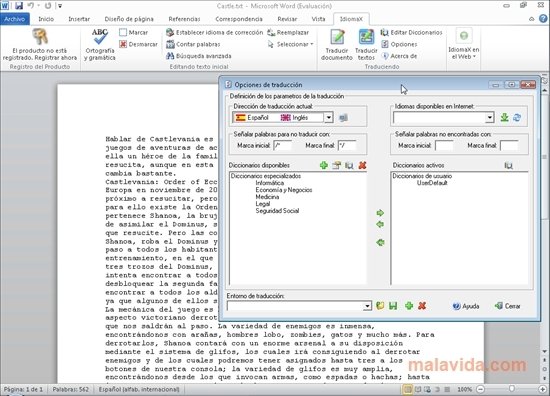Viewport: 550px width, 396px height.
Task: Click Contar palabras in the ribbon
Action: point(193,44)
